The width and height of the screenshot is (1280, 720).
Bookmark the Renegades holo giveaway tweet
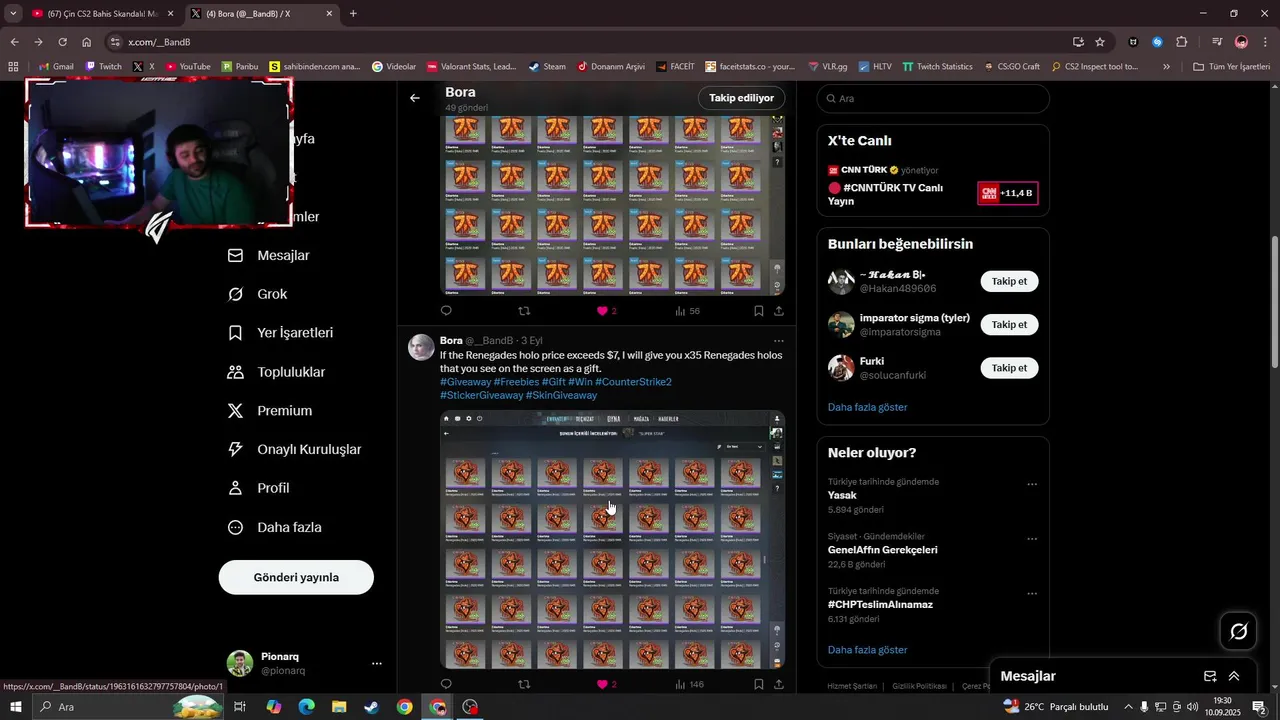tap(758, 684)
